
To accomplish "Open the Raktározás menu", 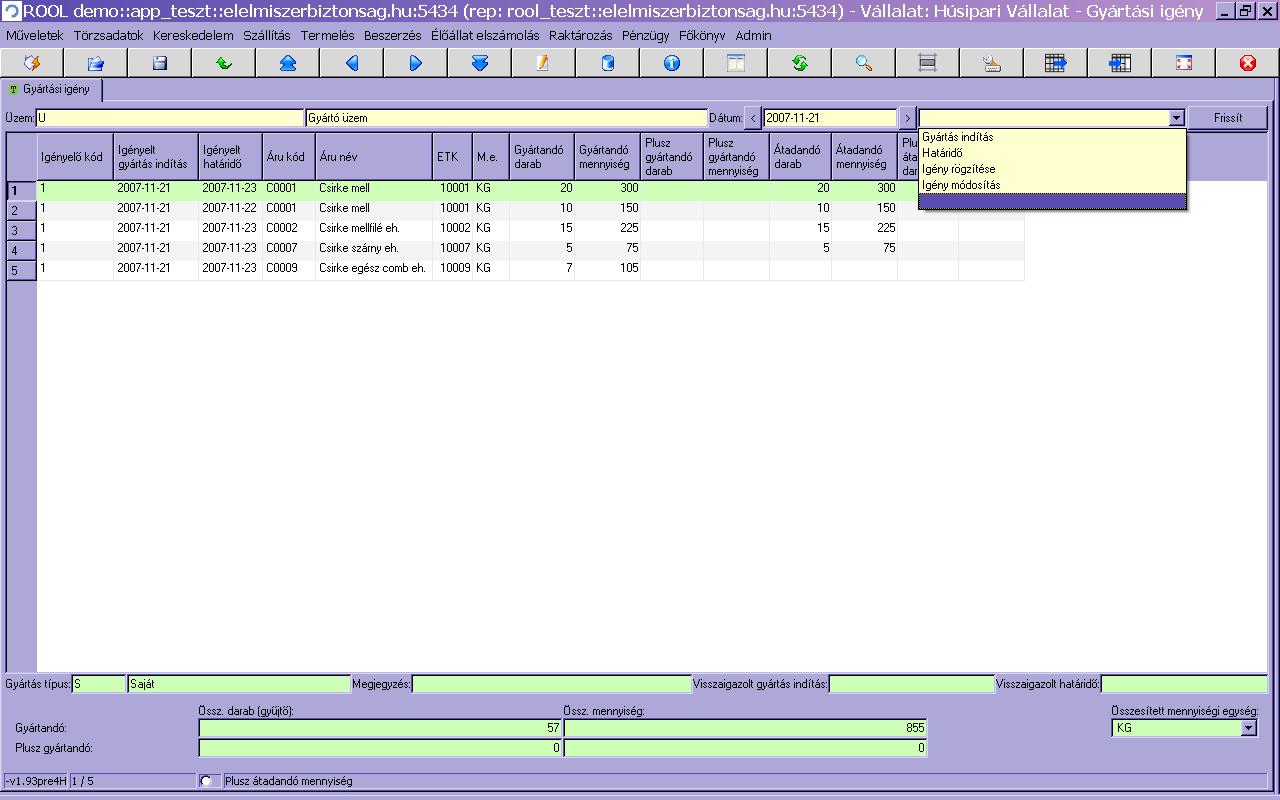I will tap(580, 35).
